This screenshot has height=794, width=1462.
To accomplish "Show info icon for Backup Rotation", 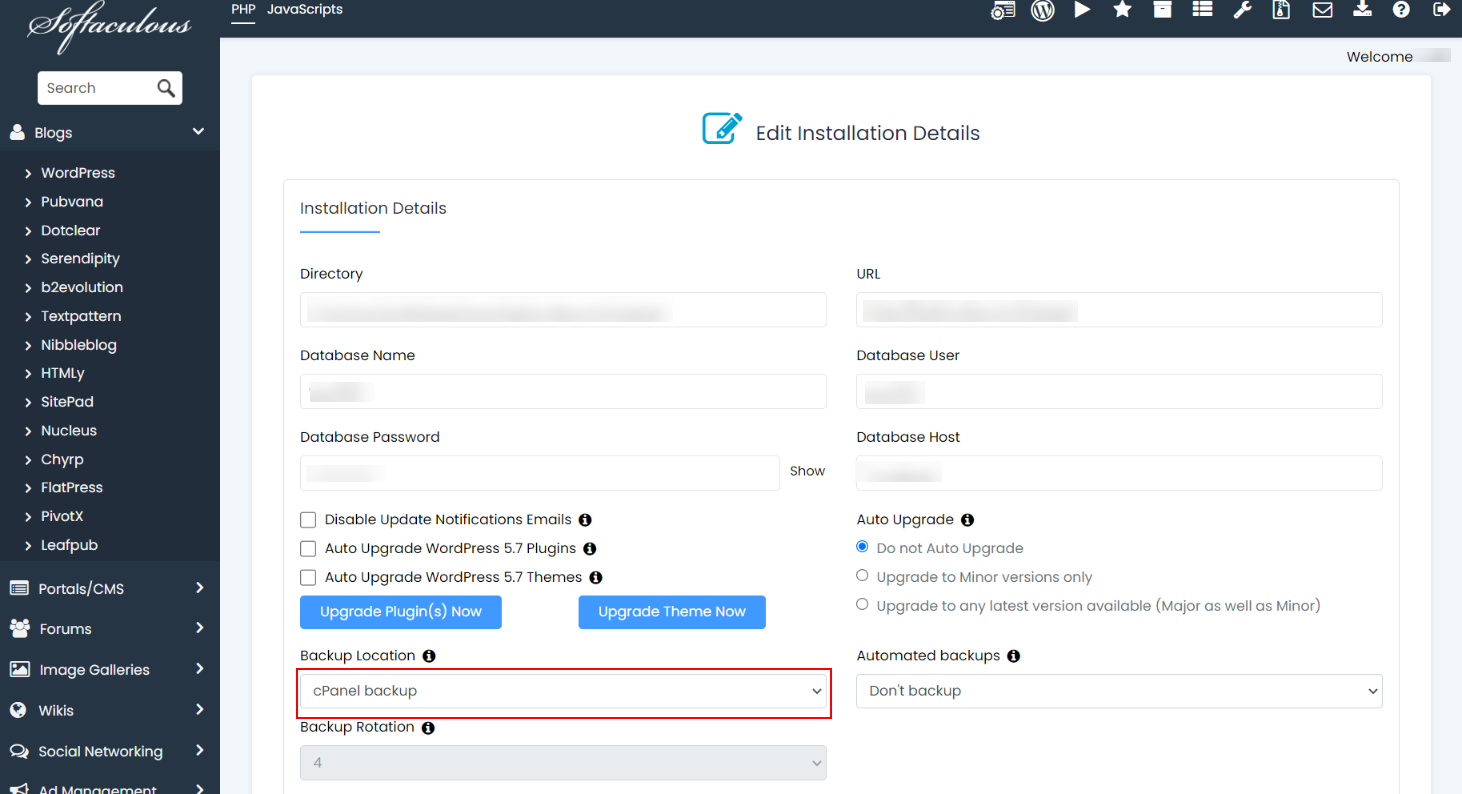I will [x=428, y=728].
